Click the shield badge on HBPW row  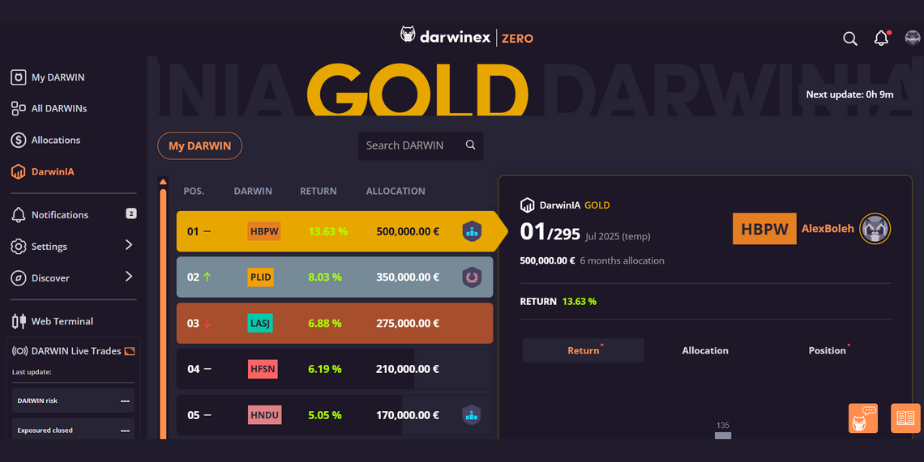tap(471, 232)
